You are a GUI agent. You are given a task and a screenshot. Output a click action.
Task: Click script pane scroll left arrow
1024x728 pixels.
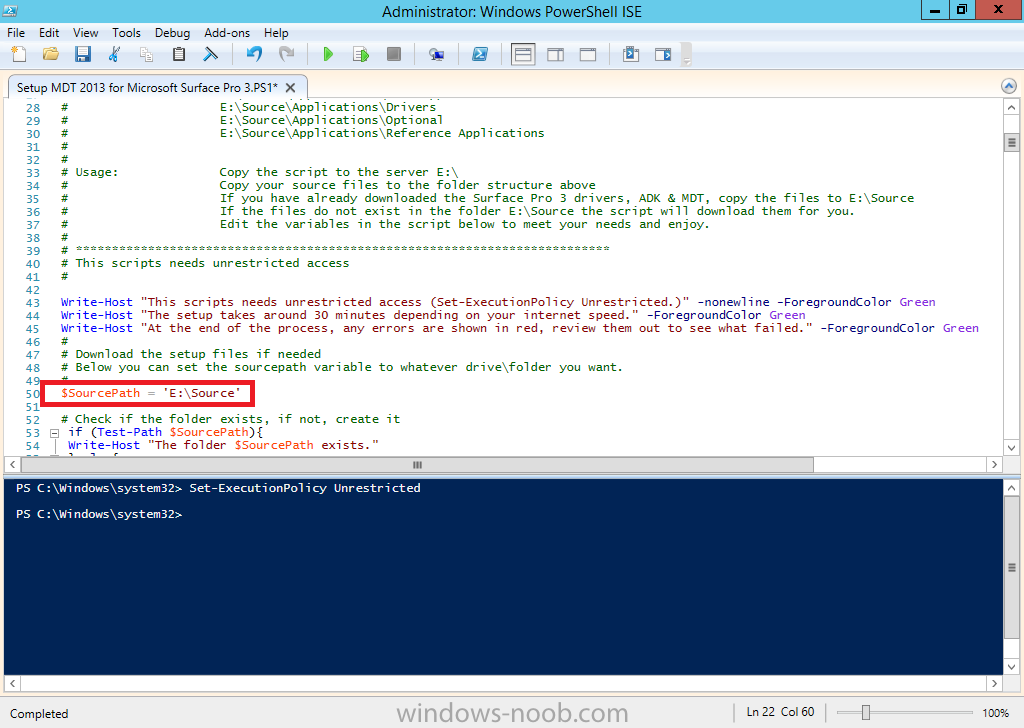(12, 465)
